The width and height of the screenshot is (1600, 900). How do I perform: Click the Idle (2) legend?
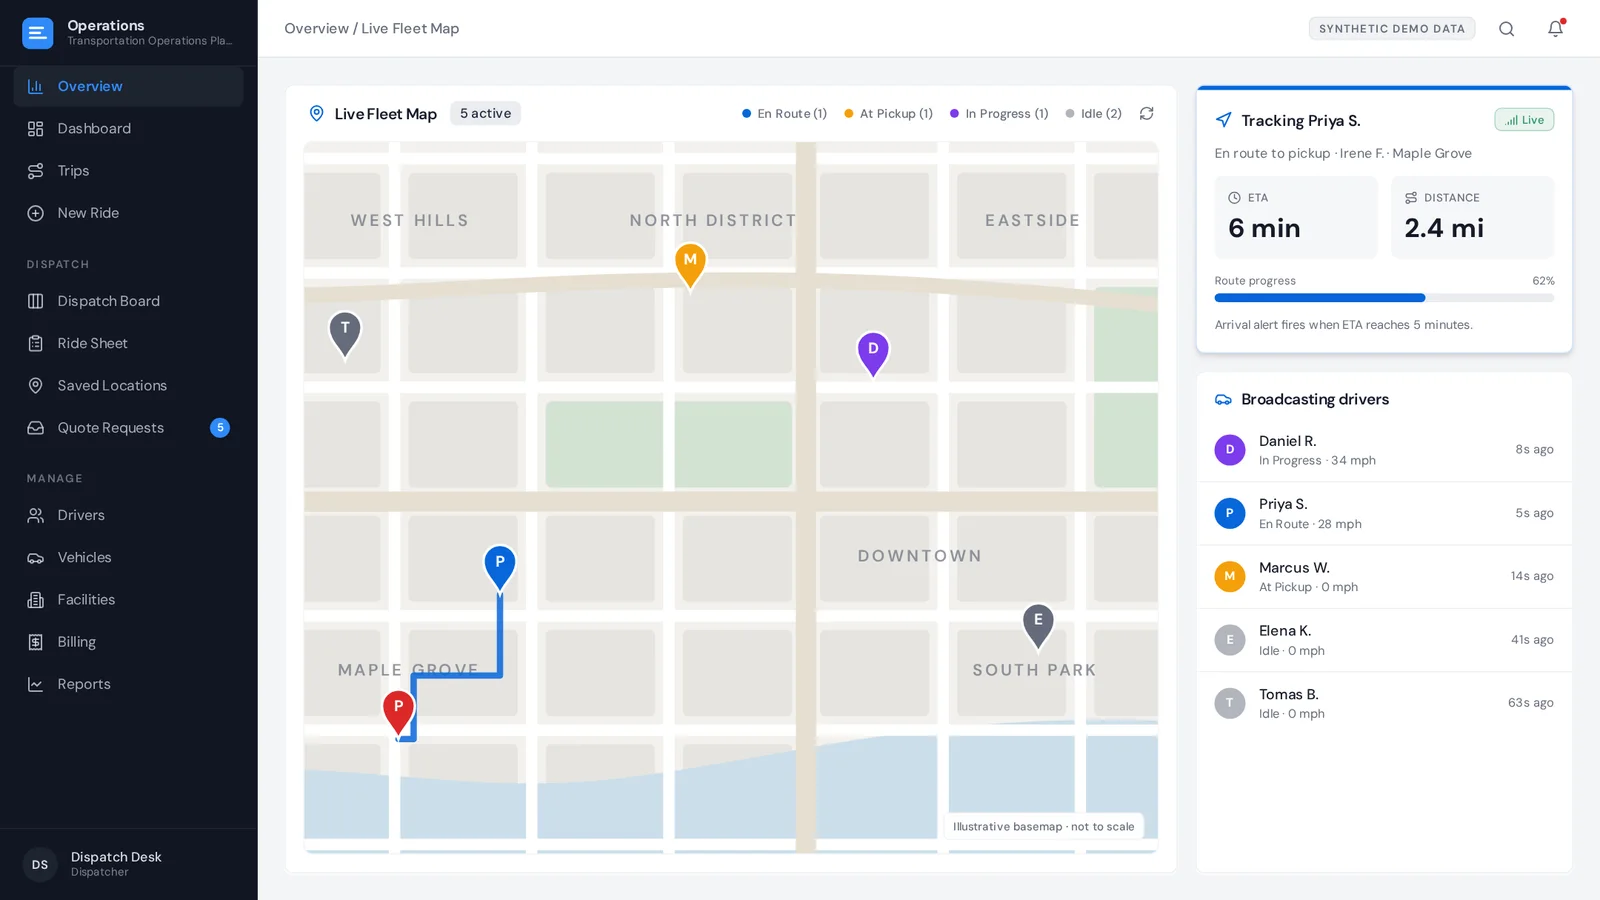[x=1093, y=114]
